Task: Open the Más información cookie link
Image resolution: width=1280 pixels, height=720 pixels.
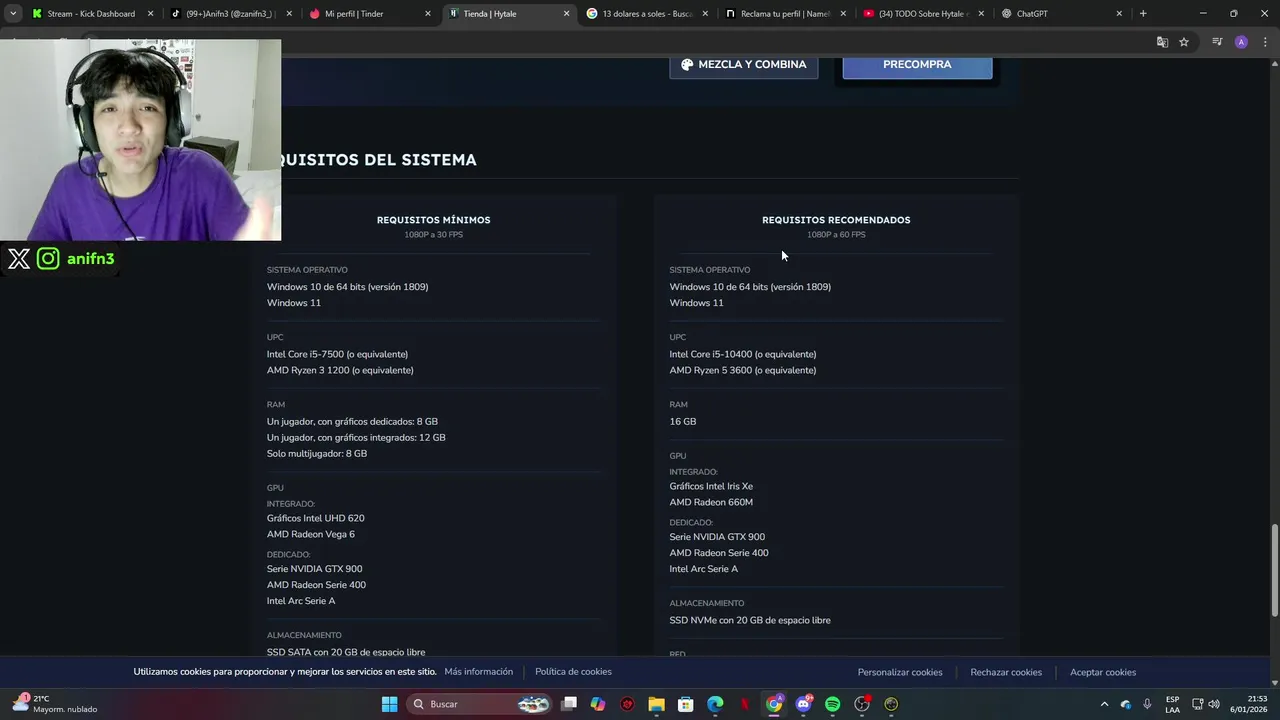Action: click(478, 672)
